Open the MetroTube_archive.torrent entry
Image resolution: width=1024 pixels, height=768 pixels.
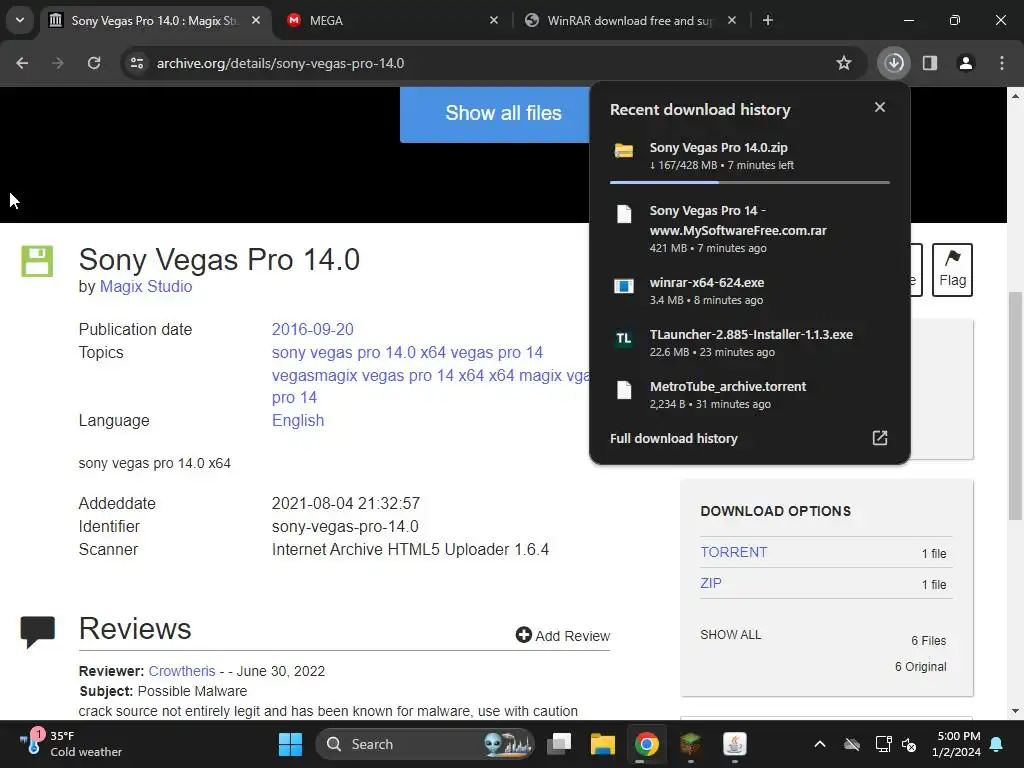click(x=750, y=394)
